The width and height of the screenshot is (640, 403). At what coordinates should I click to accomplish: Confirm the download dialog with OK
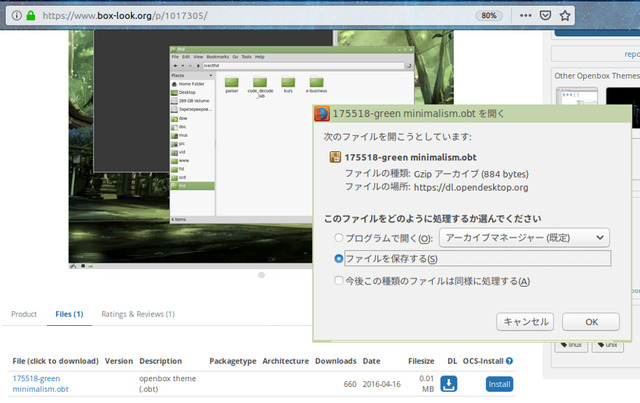click(x=591, y=322)
